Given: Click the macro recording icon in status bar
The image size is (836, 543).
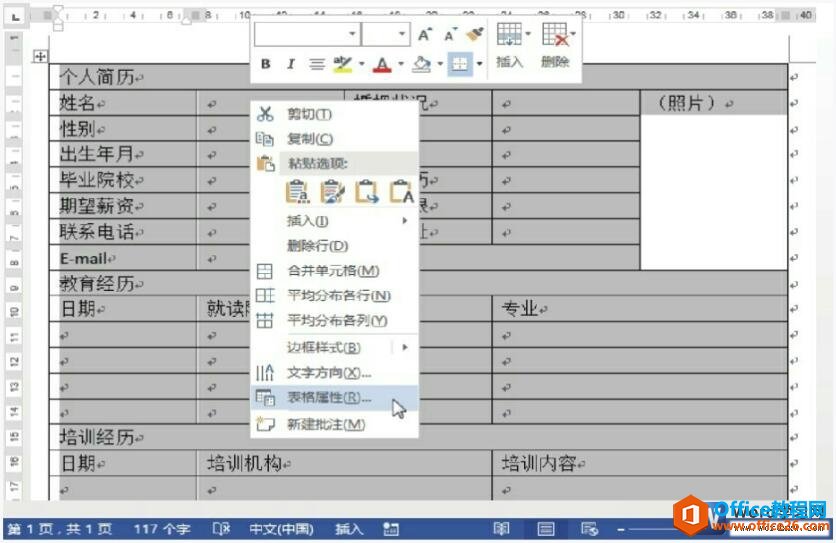Looking at the screenshot, I should (391, 529).
